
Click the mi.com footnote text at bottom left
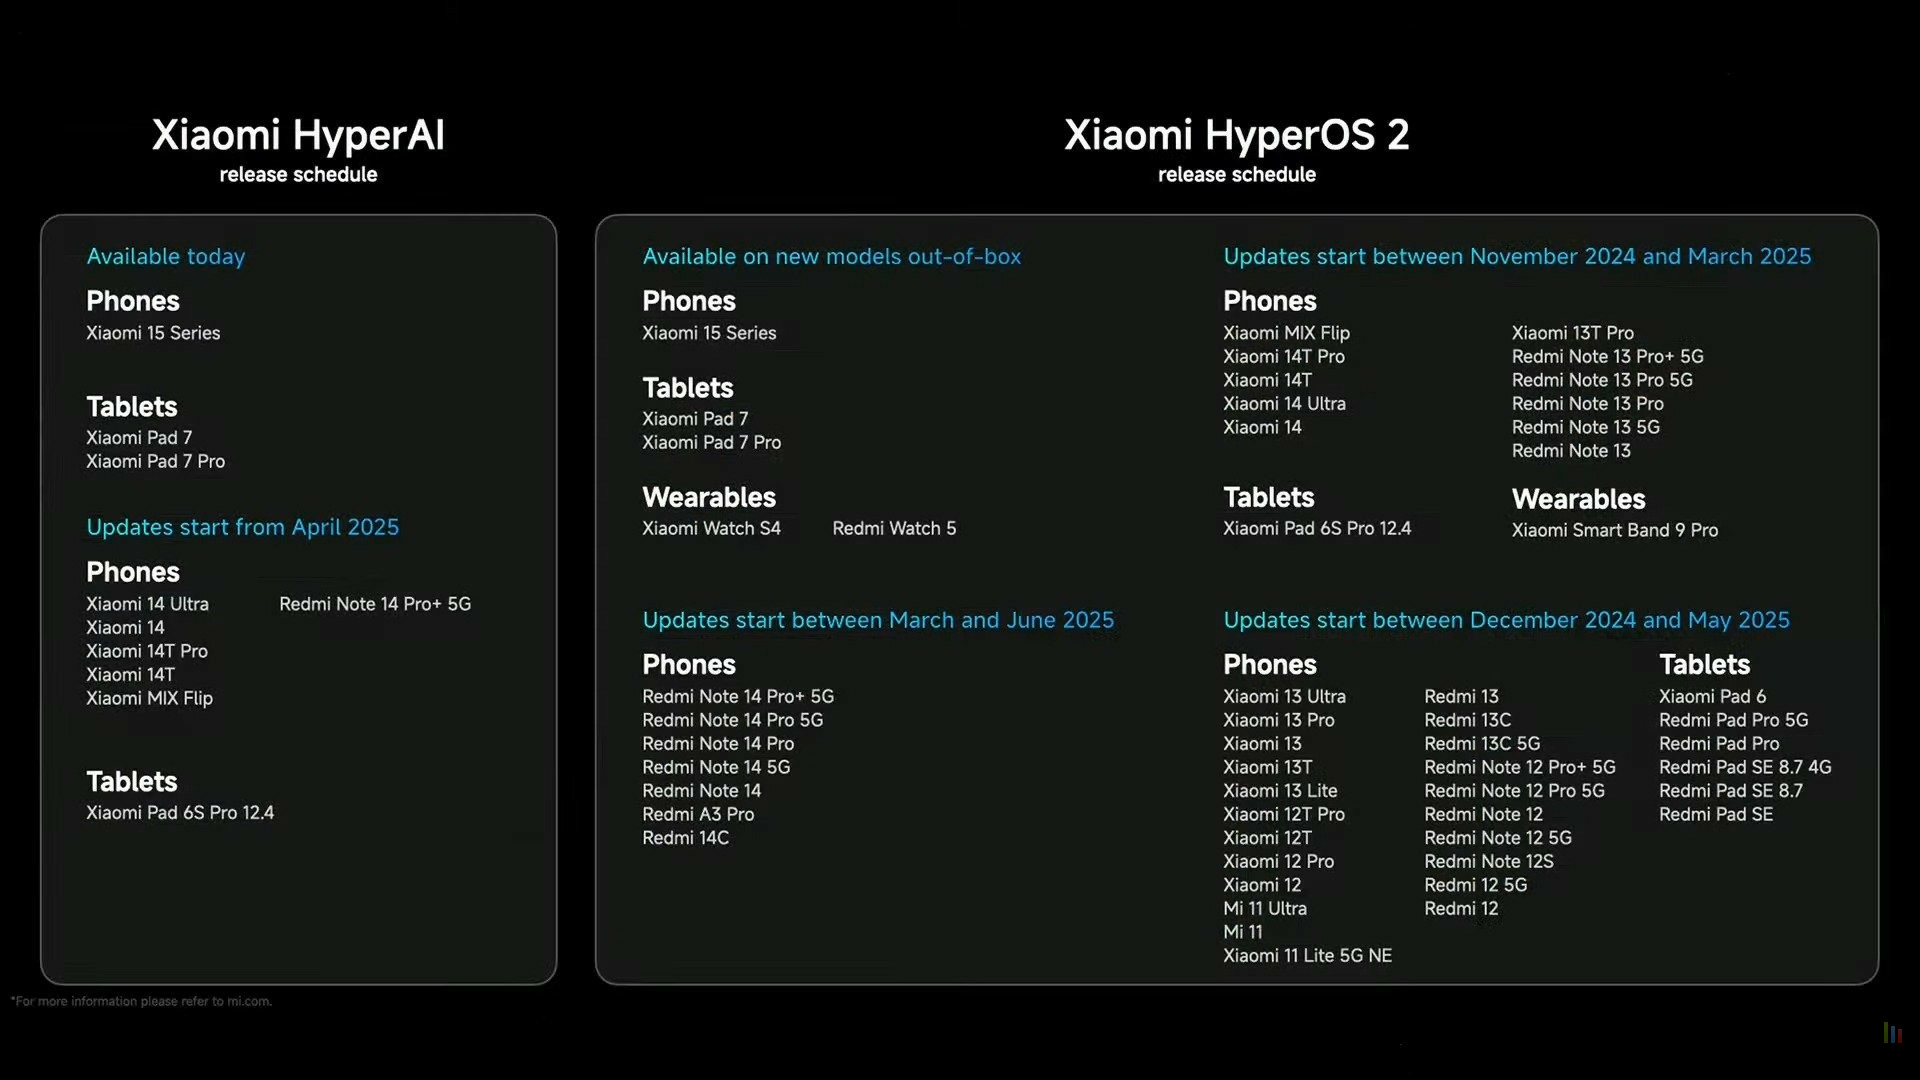144,1000
